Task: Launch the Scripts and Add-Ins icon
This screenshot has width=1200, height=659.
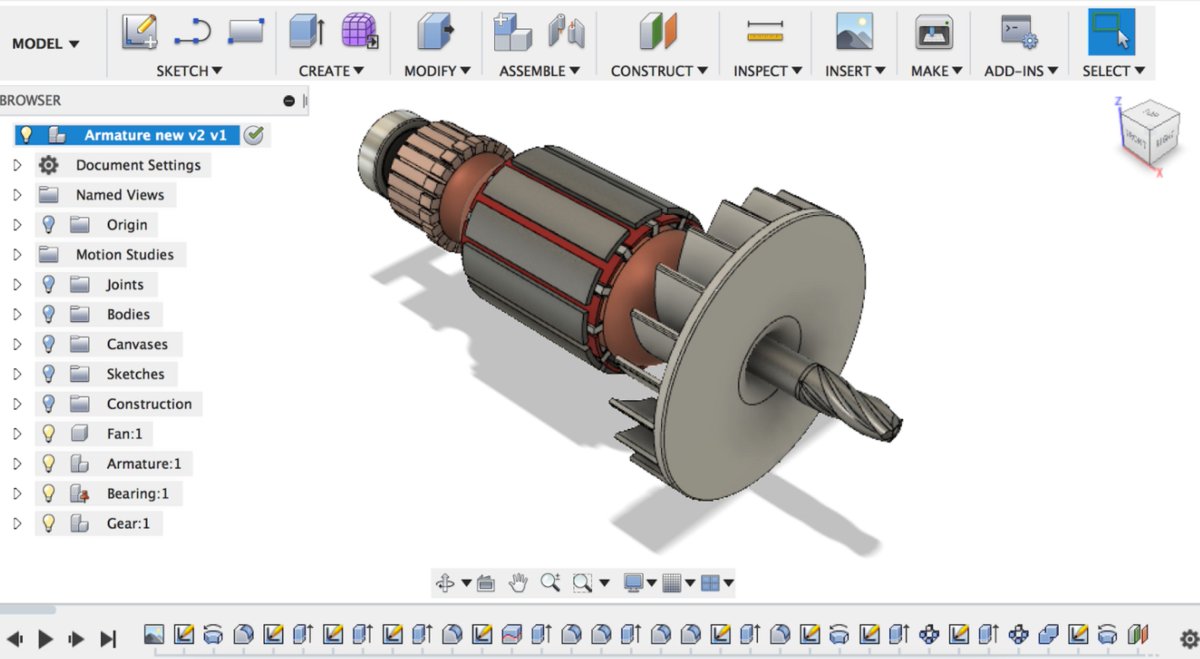Action: point(1019,33)
